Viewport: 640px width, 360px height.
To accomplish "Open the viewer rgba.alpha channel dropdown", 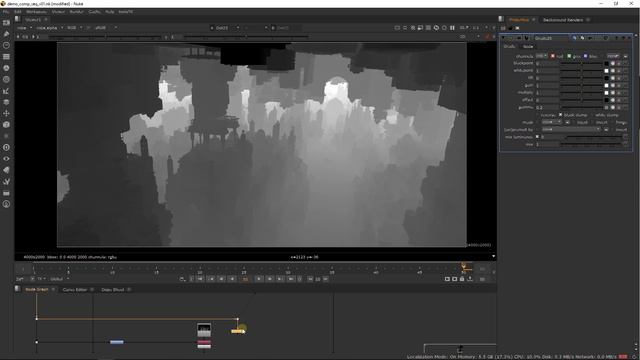I will pyautogui.click(x=50, y=28).
